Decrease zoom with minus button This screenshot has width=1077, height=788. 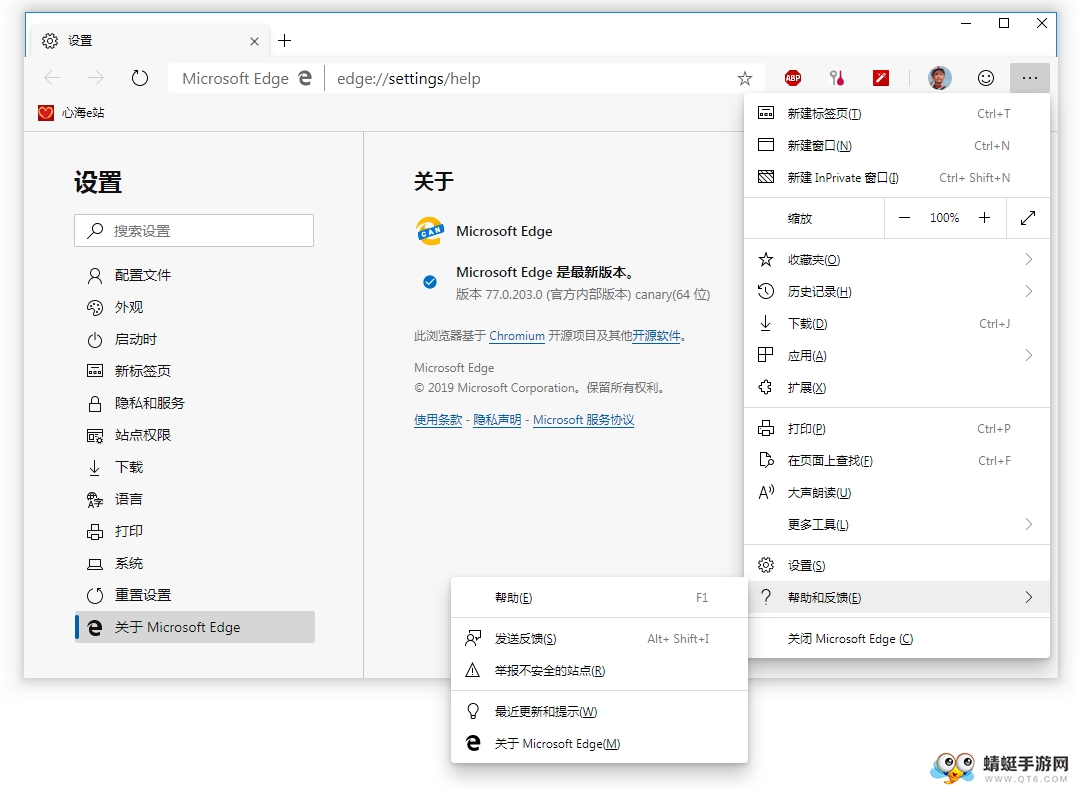pos(904,218)
